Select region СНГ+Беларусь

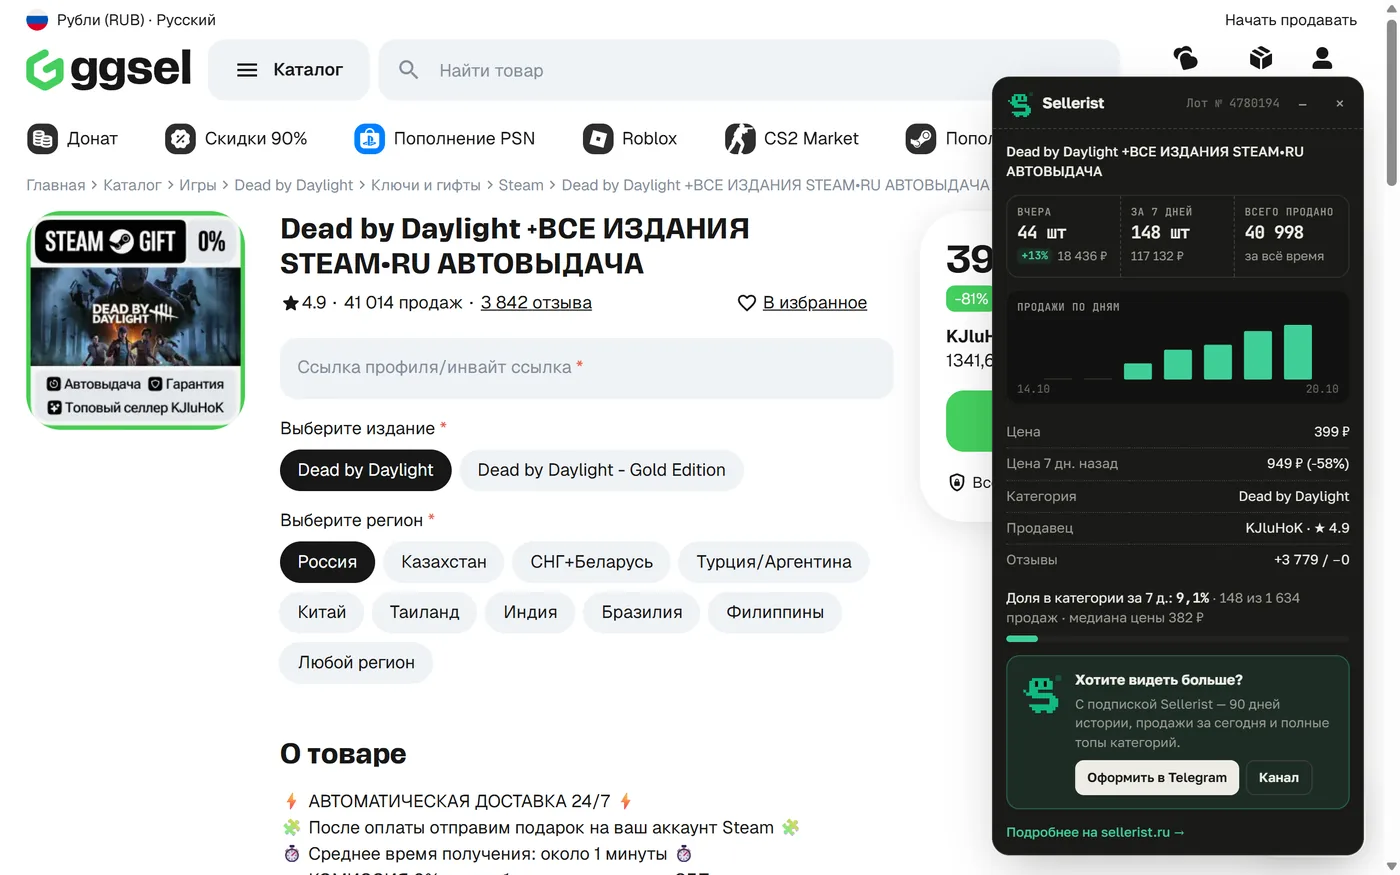pyautogui.click(x=592, y=562)
